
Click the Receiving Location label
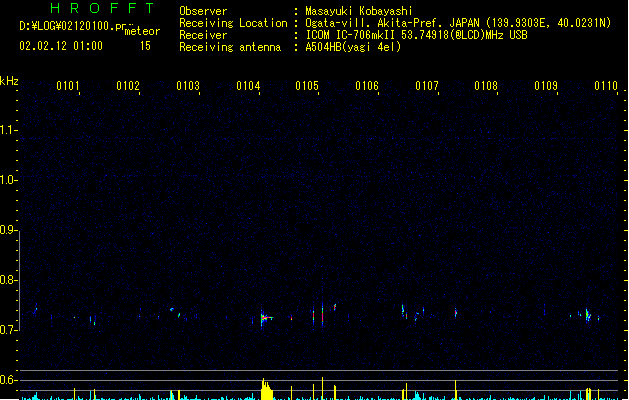click(x=233, y=23)
